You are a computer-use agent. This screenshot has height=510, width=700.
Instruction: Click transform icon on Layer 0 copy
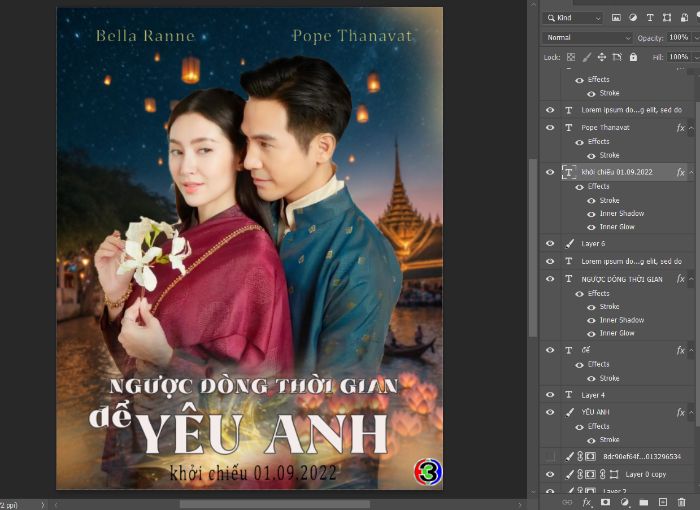click(614, 474)
